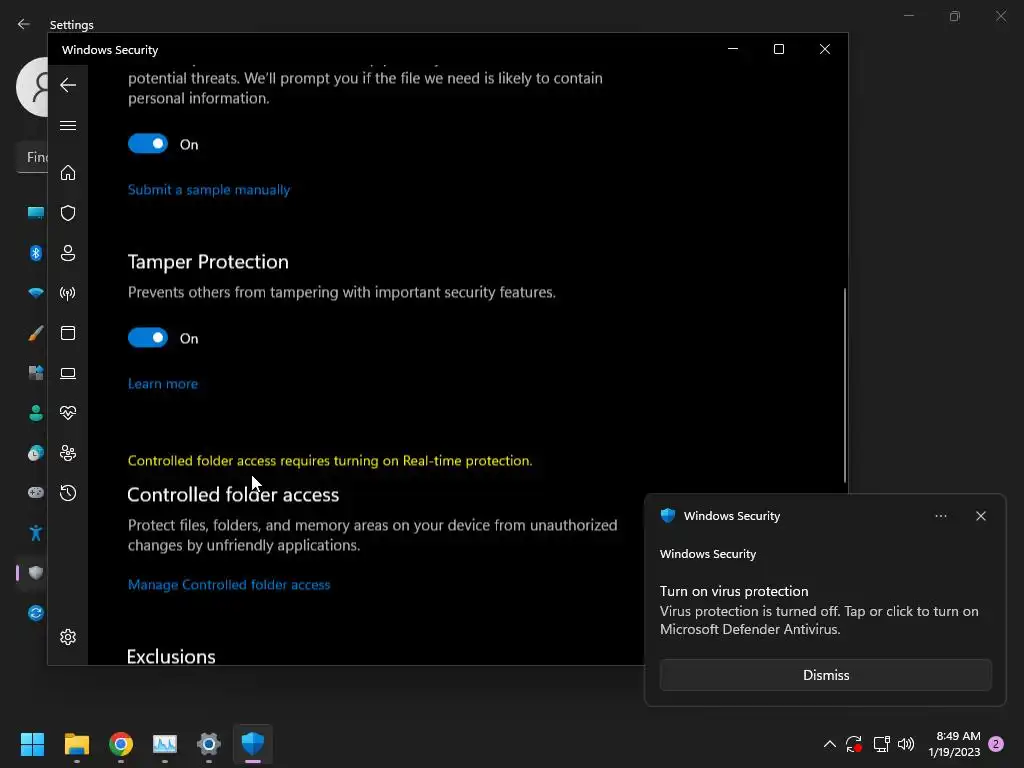Image resolution: width=1024 pixels, height=768 pixels.
Task: Open System category in Settings sidebar
Action: [35, 213]
